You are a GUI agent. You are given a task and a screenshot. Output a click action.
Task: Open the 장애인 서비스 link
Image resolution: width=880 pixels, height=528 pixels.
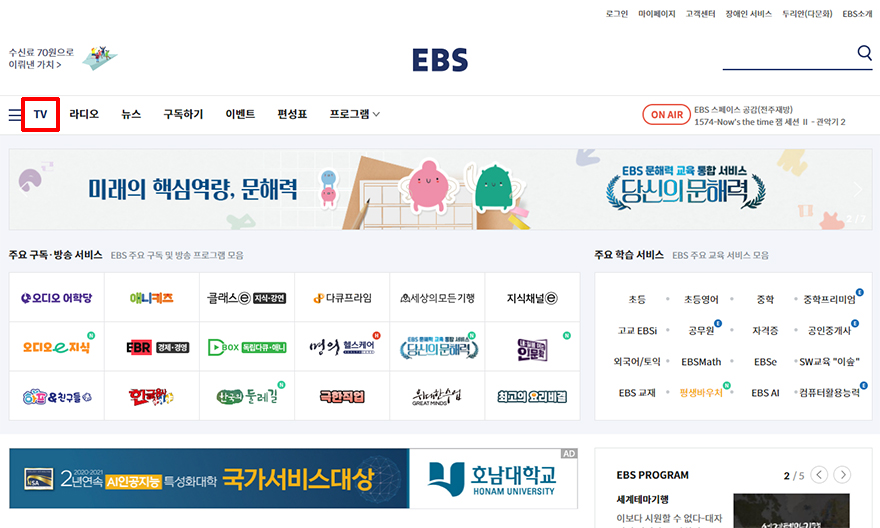pos(749,13)
